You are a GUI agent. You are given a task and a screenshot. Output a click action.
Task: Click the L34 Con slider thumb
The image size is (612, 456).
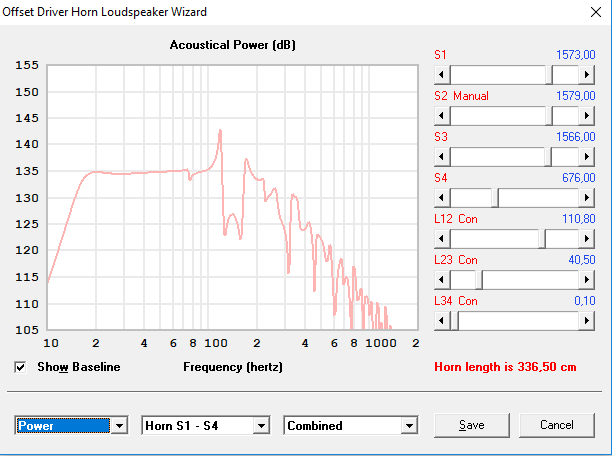tap(455, 321)
